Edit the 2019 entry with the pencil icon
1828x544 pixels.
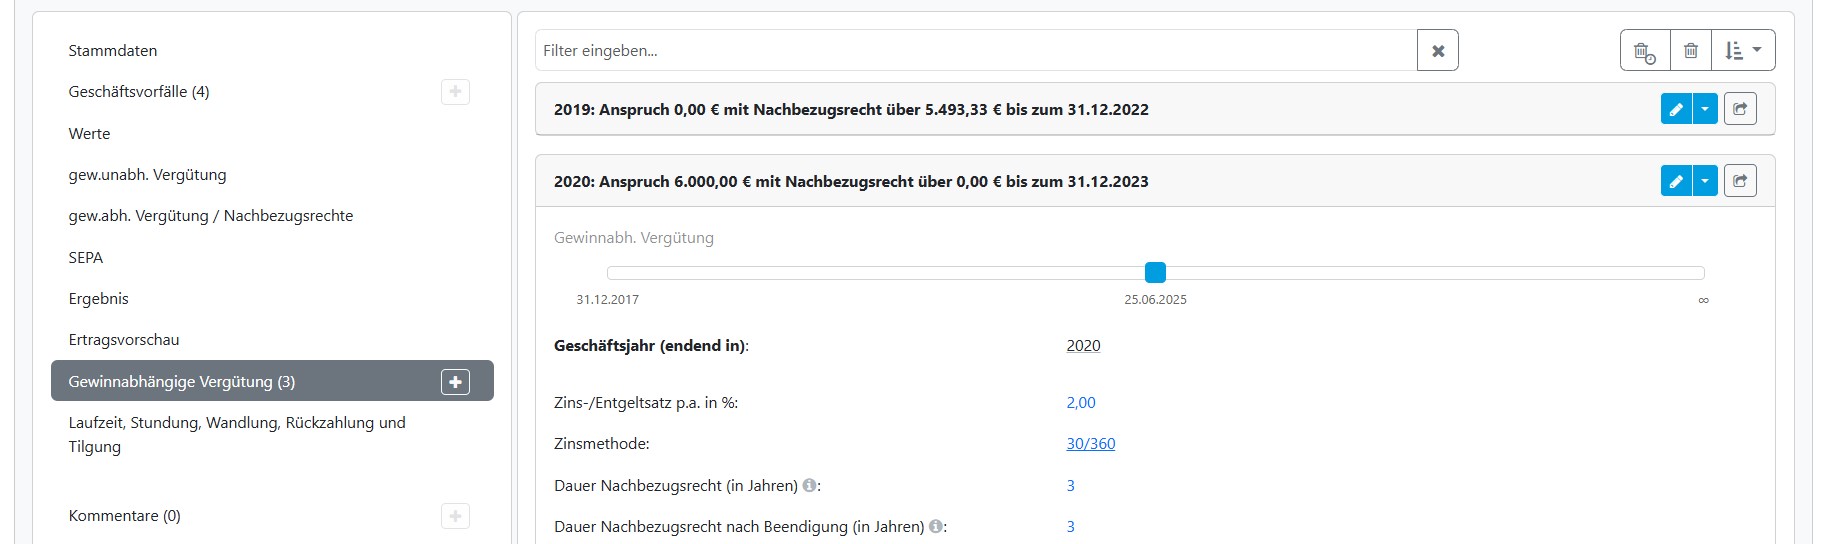pyautogui.click(x=1676, y=109)
